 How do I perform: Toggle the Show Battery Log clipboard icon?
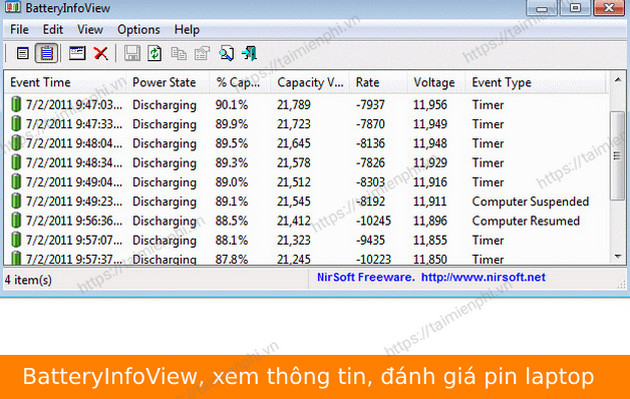tap(46, 53)
